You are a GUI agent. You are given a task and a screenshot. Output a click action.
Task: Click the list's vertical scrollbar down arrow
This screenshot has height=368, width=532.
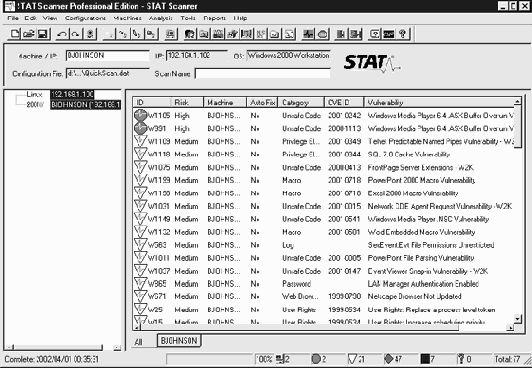tap(517, 318)
